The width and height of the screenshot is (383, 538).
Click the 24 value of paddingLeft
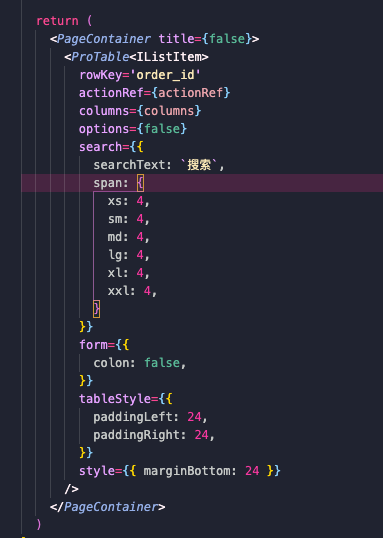194,417
